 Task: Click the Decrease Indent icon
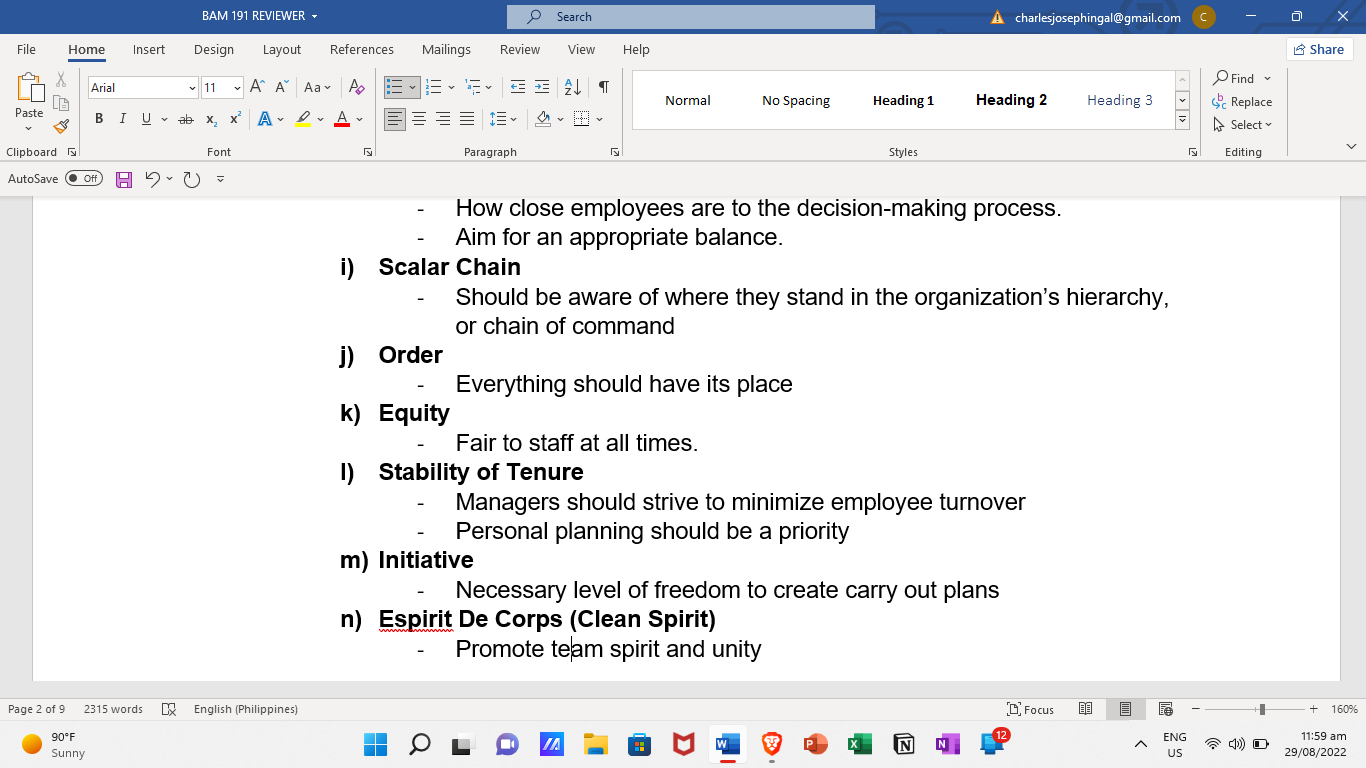517,87
